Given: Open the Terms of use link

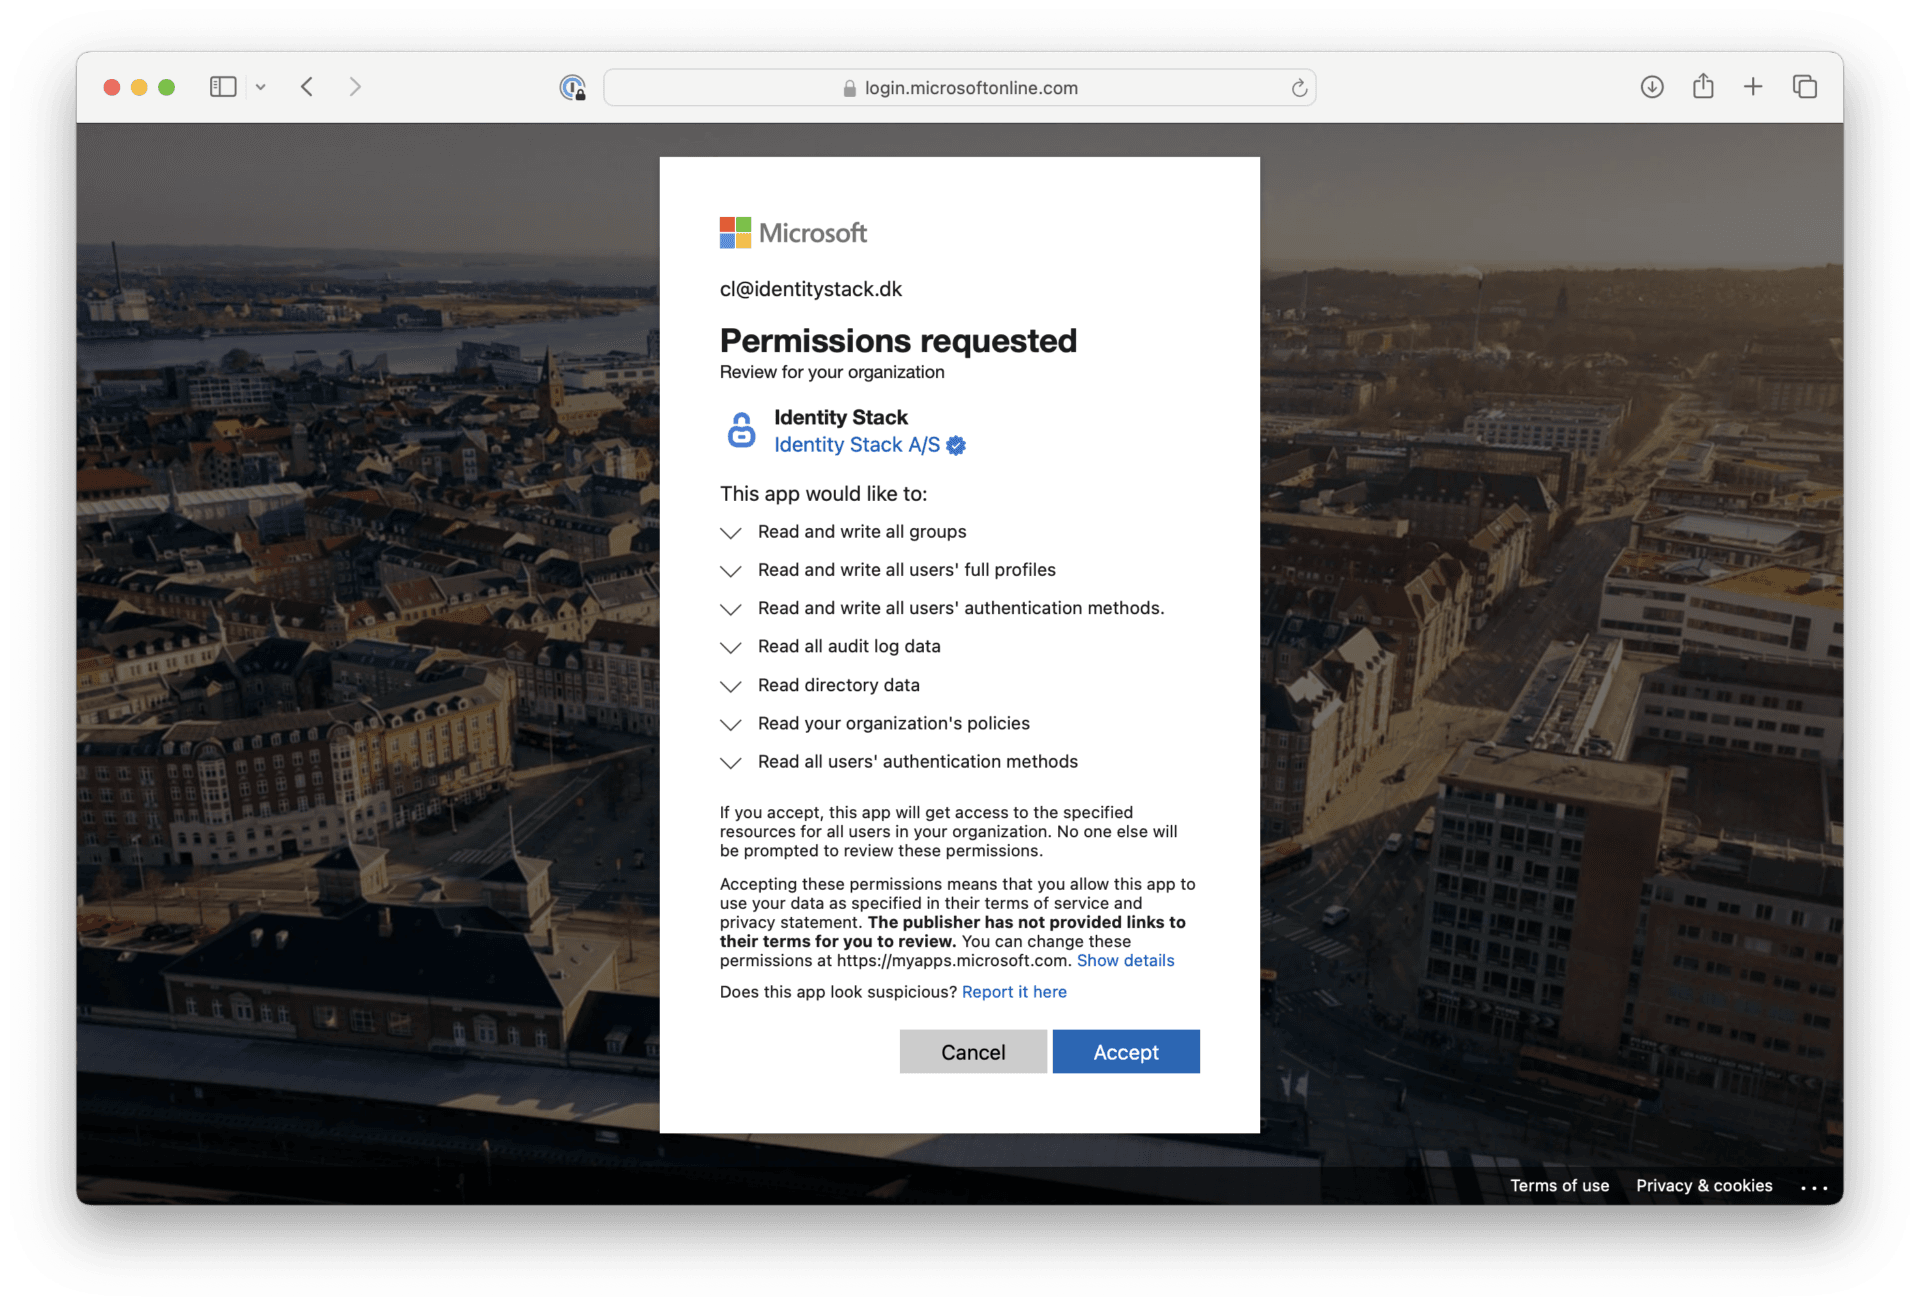Looking at the screenshot, I should (1559, 1185).
